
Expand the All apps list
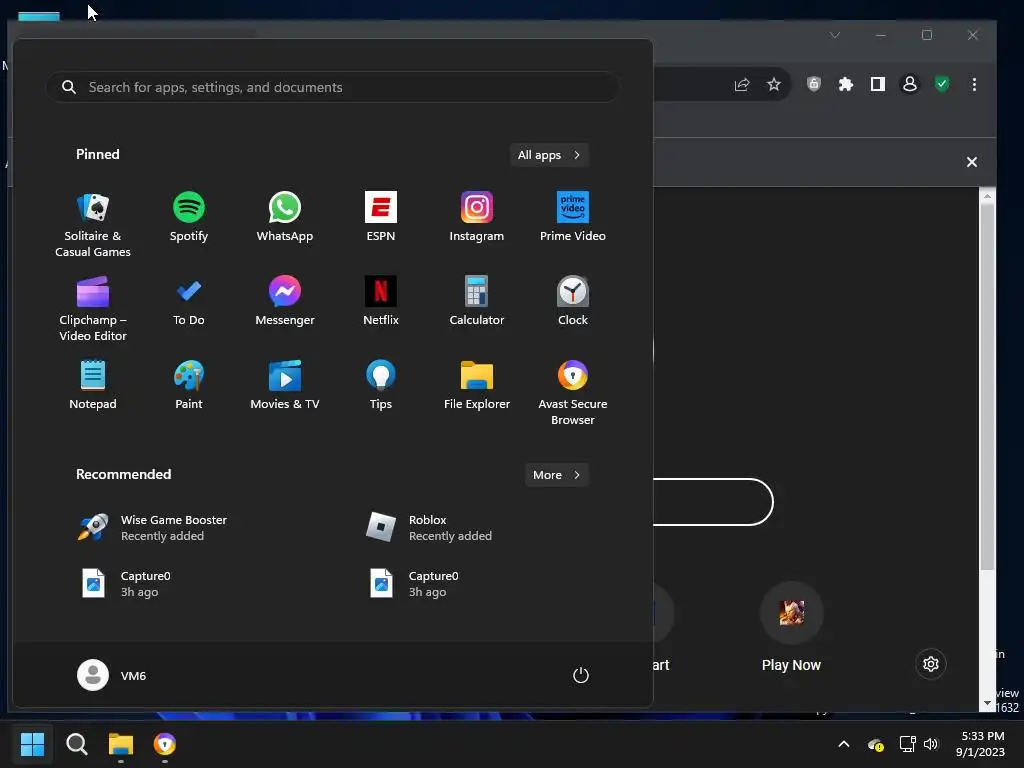pyautogui.click(x=549, y=155)
